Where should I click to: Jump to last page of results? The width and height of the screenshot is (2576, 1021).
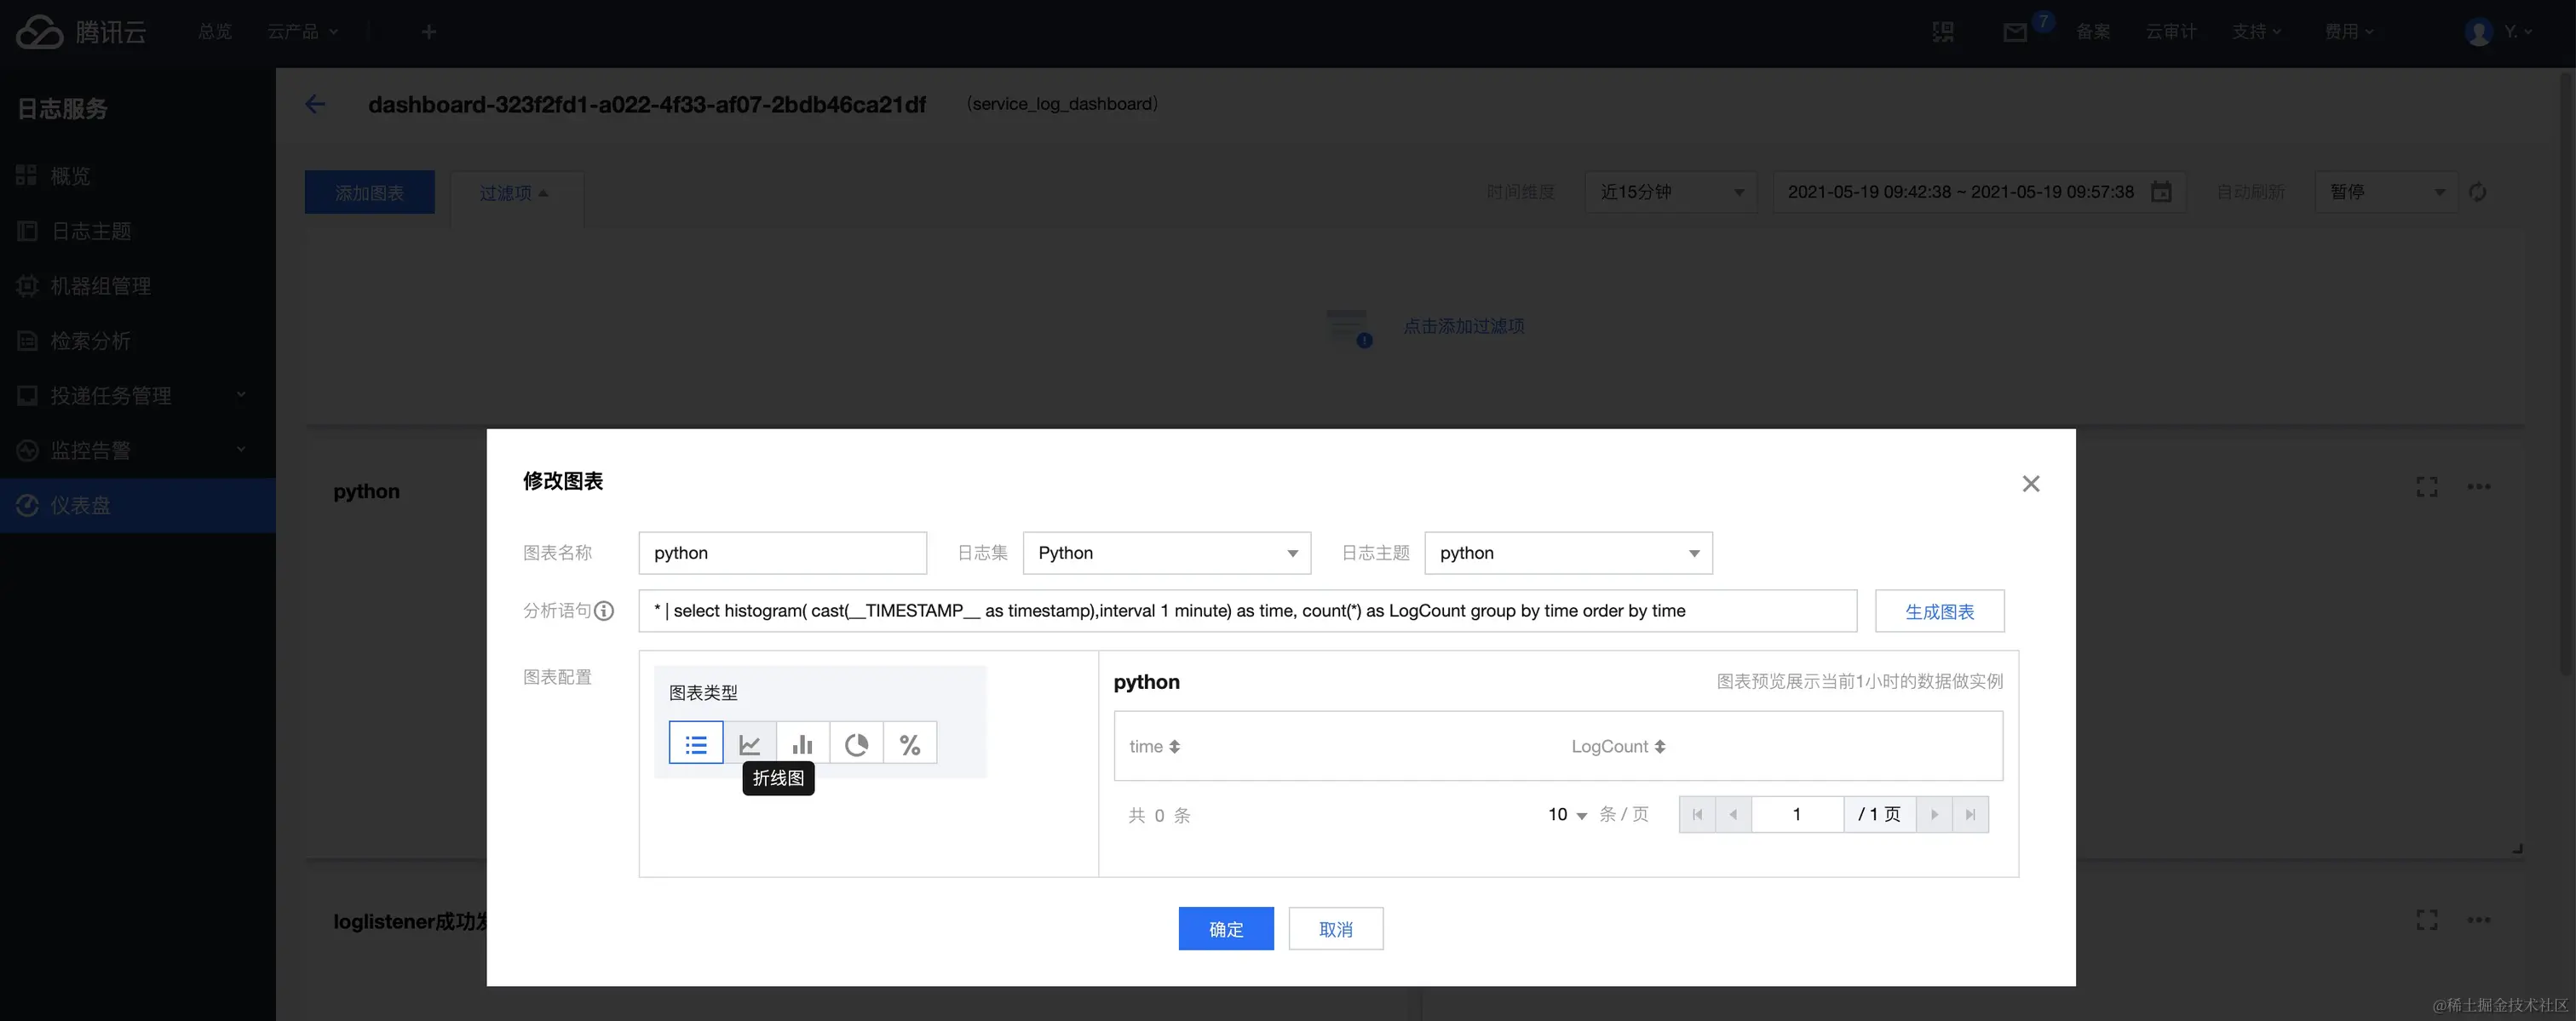coord(1970,815)
